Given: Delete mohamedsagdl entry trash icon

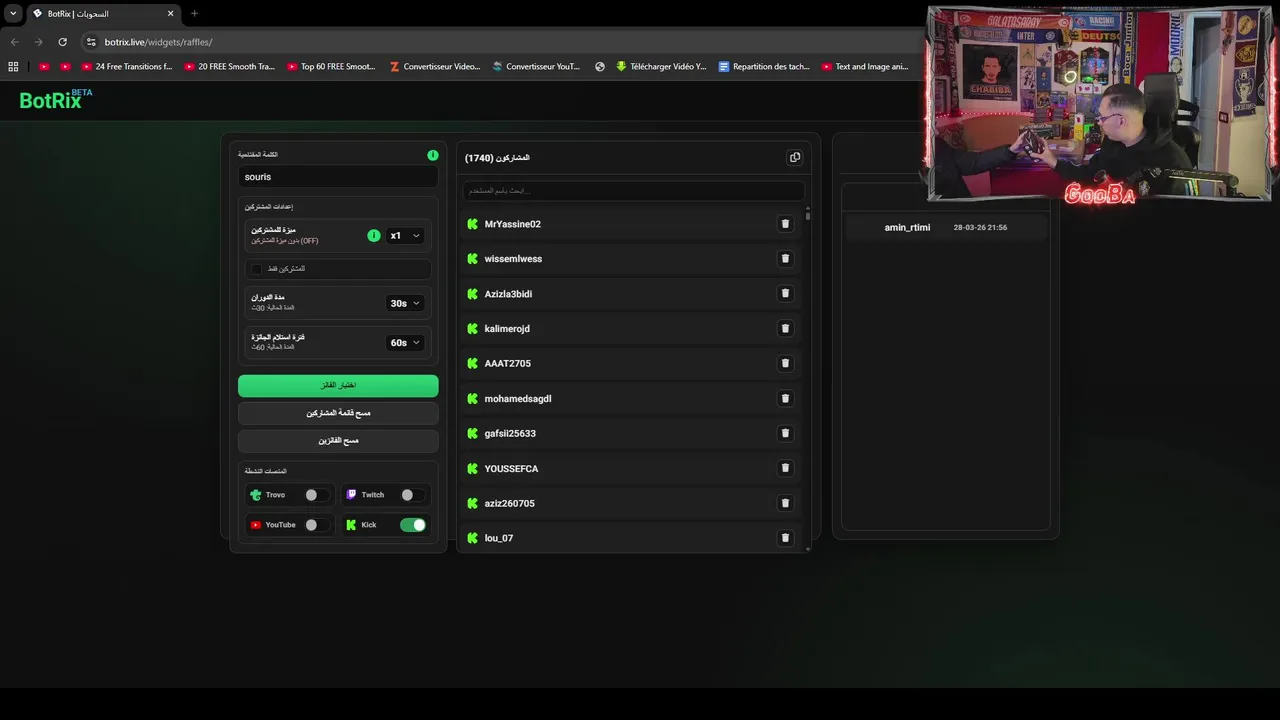Looking at the screenshot, I should coord(785,398).
